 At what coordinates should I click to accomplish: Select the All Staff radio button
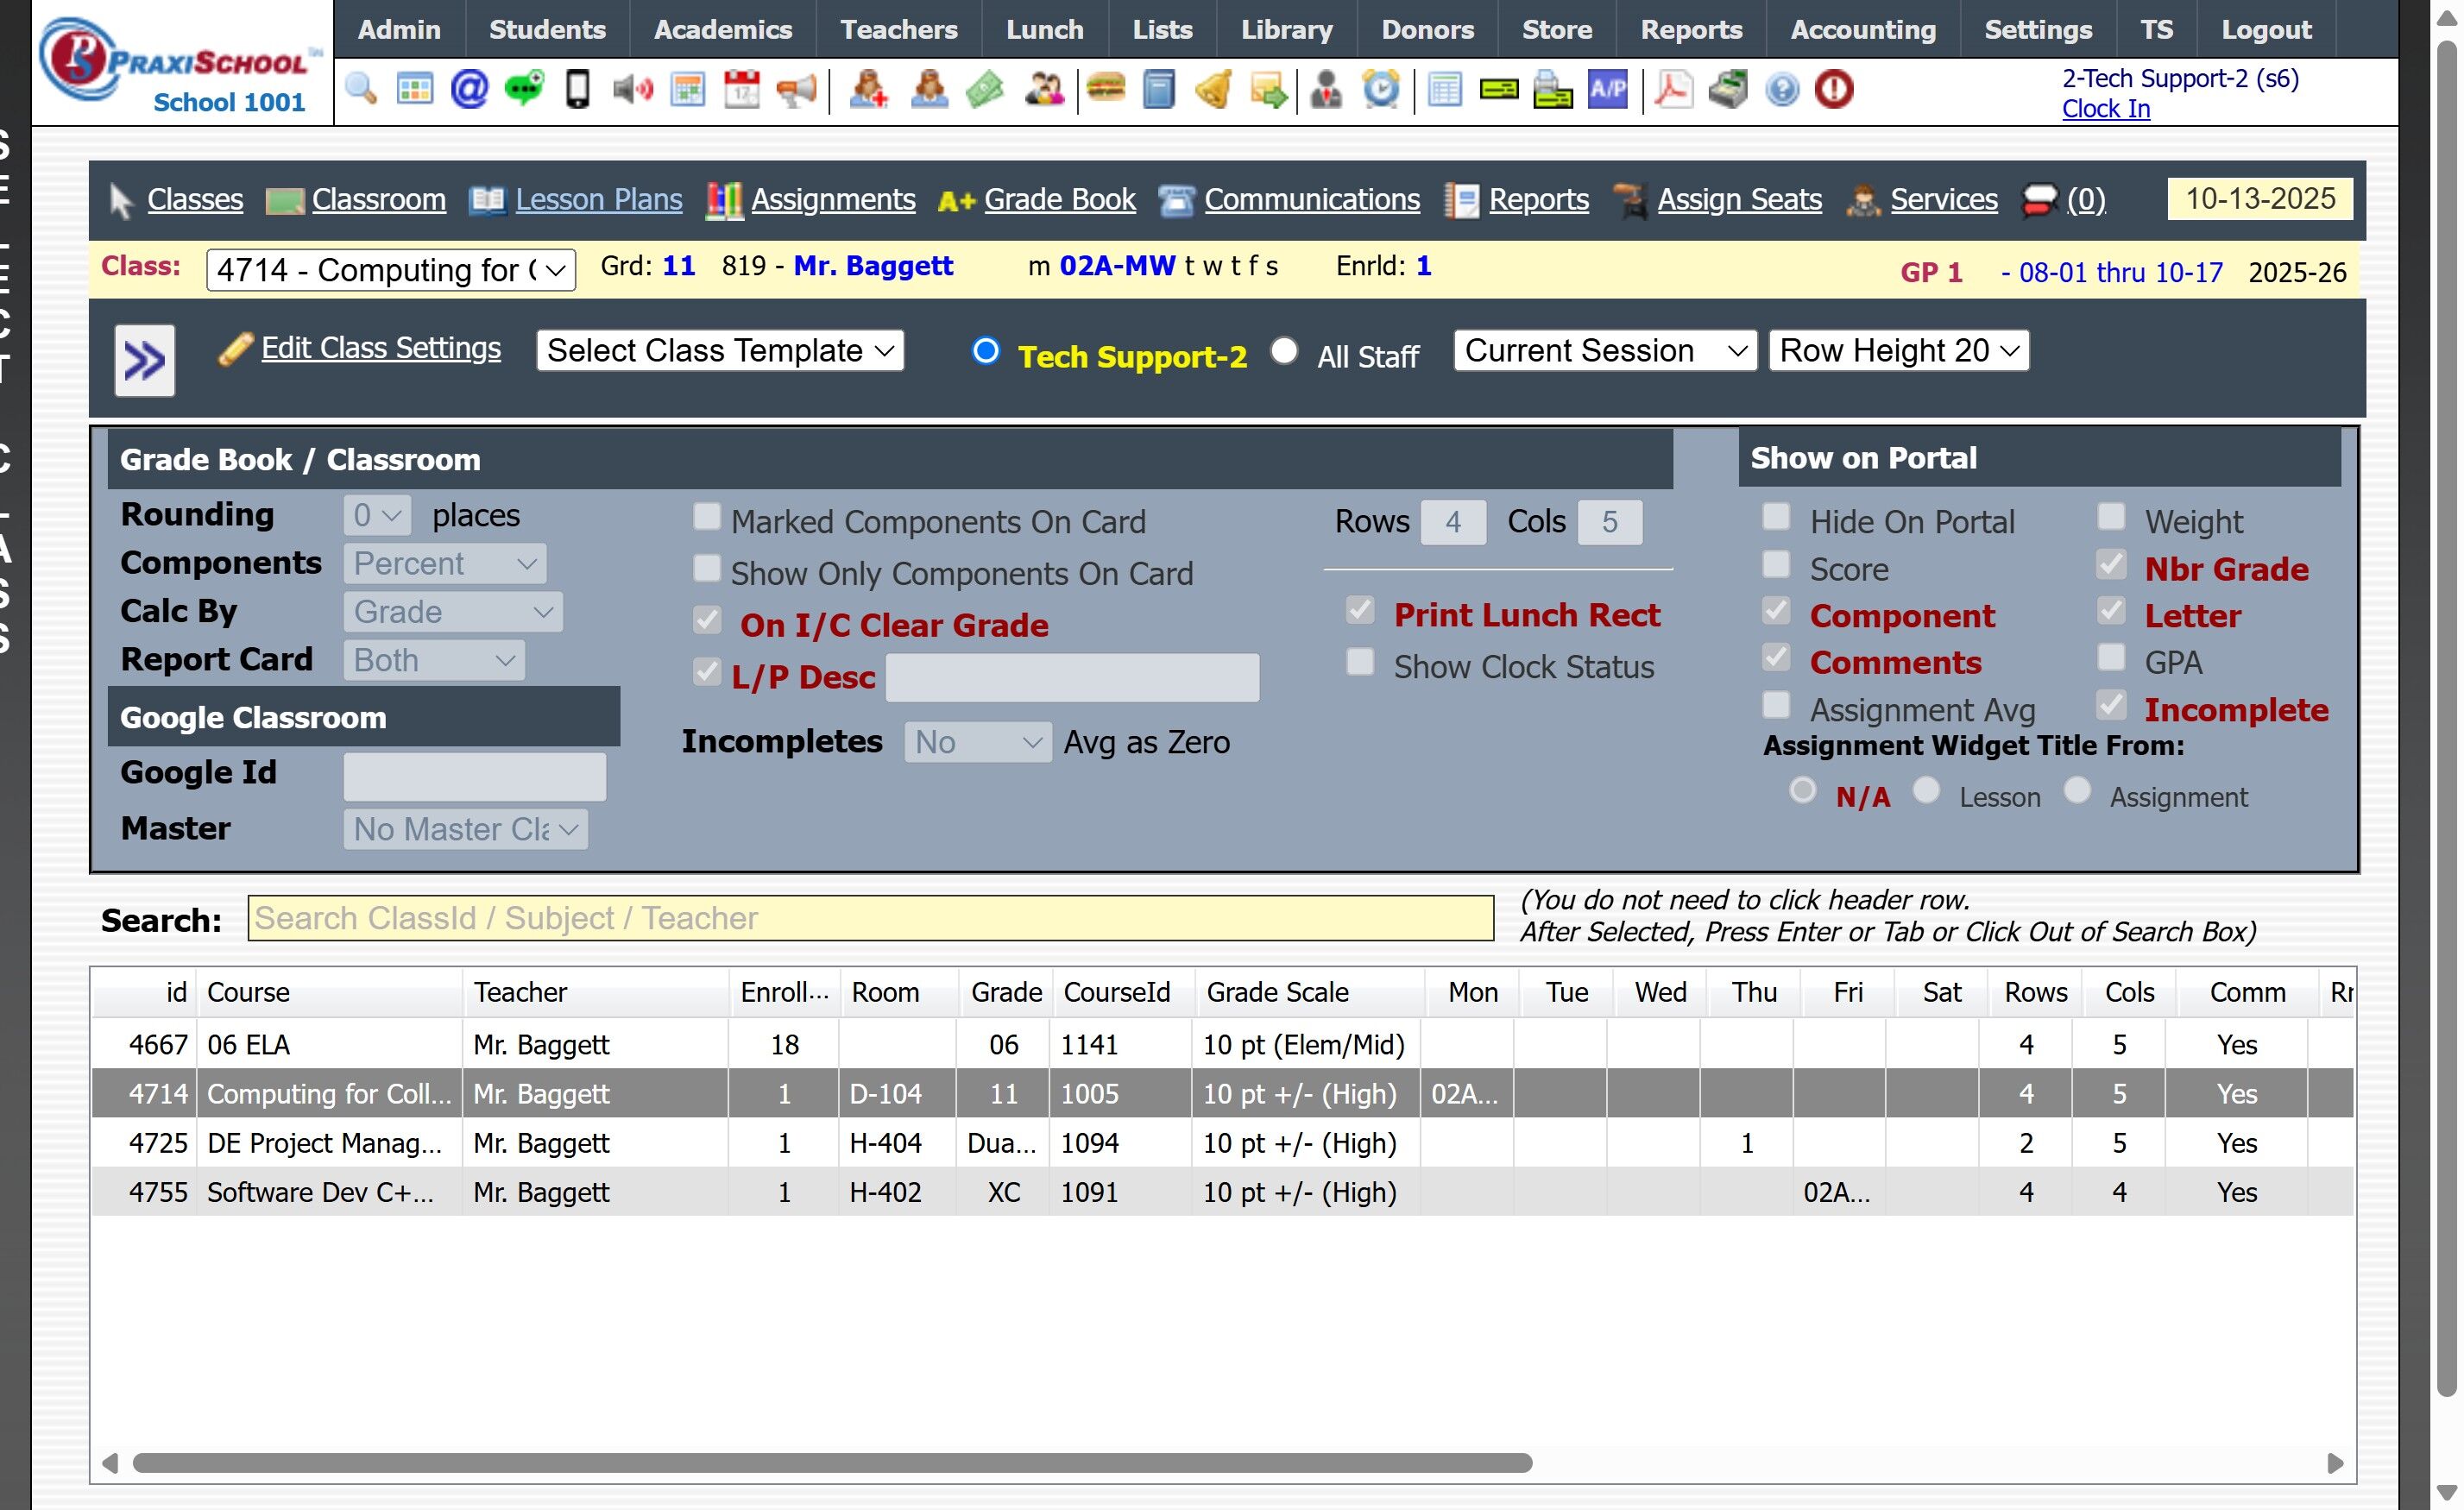(x=1284, y=352)
